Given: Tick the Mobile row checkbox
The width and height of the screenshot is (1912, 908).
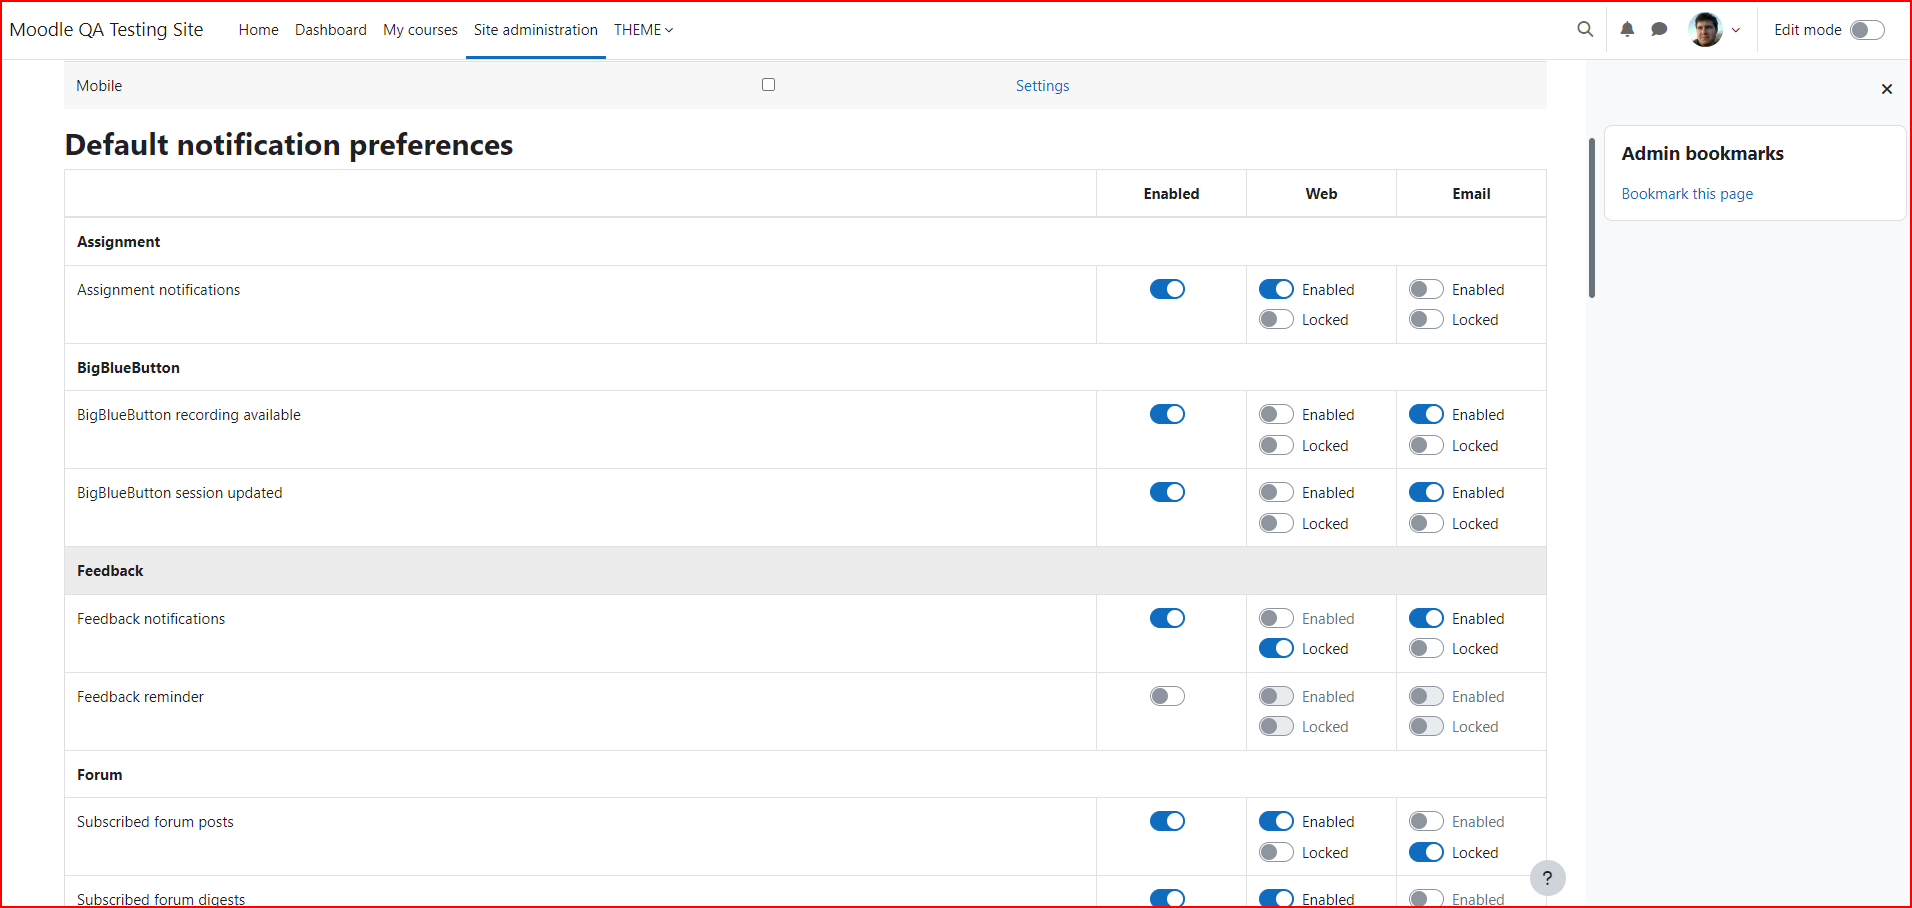Looking at the screenshot, I should [768, 84].
